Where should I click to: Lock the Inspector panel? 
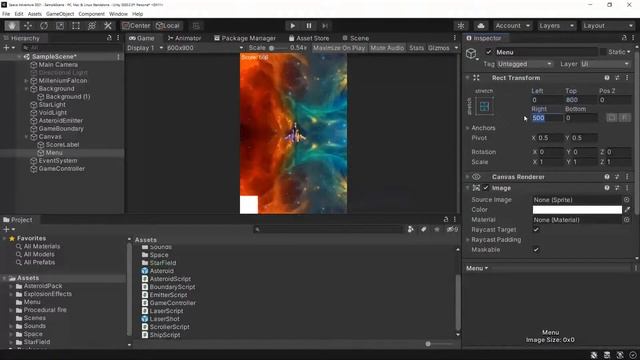[x=624, y=38]
